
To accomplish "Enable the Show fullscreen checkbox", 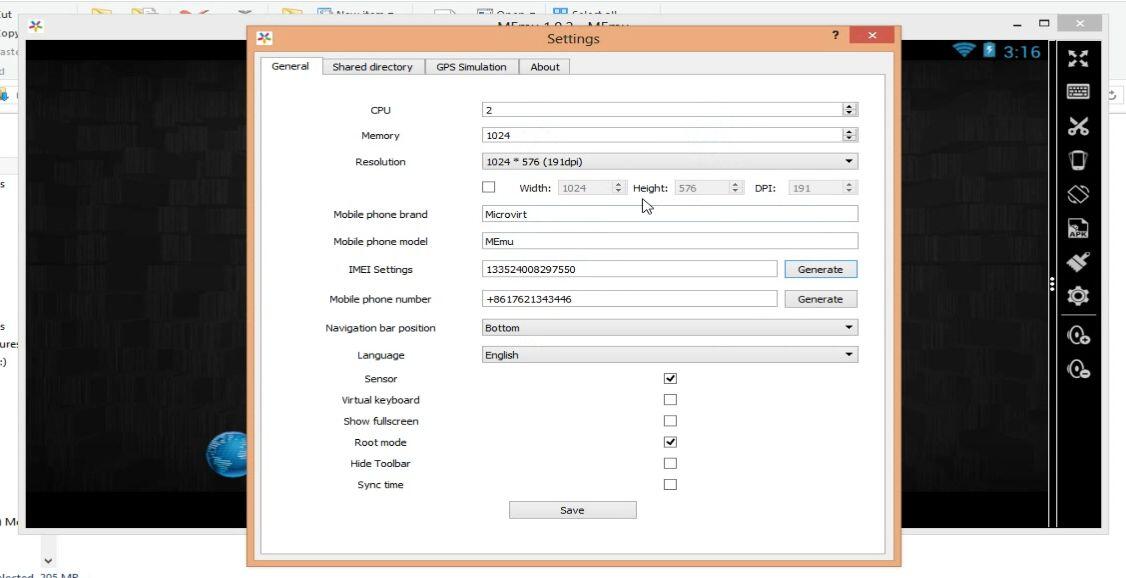I will coord(670,421).
